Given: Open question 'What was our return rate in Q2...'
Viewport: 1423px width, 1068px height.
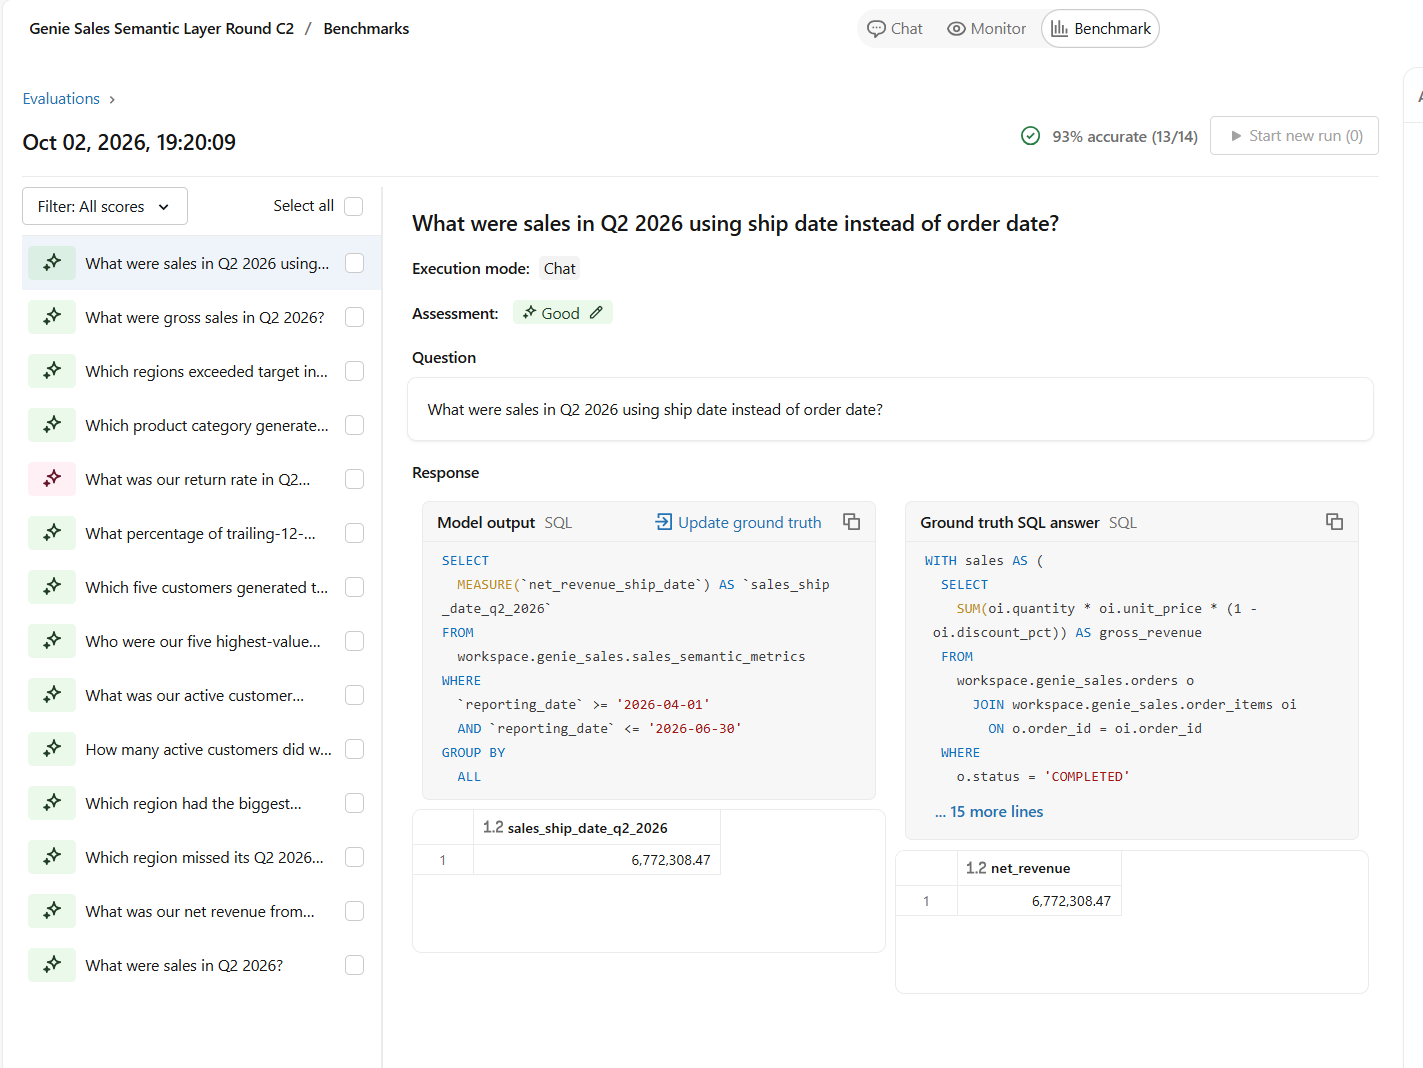Looking at the screenshot, I should tap(198, 479).
